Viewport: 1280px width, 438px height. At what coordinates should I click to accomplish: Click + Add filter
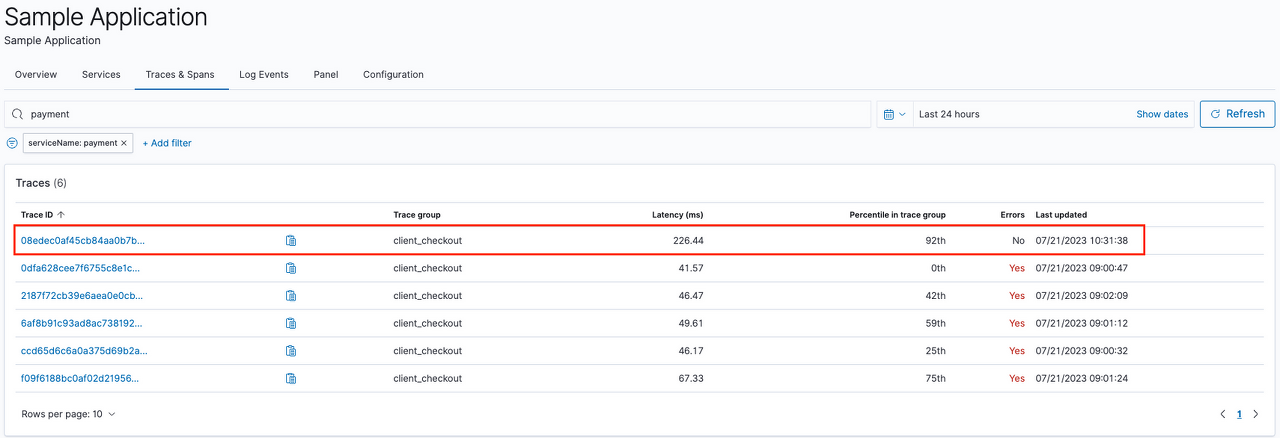[167, 143]
